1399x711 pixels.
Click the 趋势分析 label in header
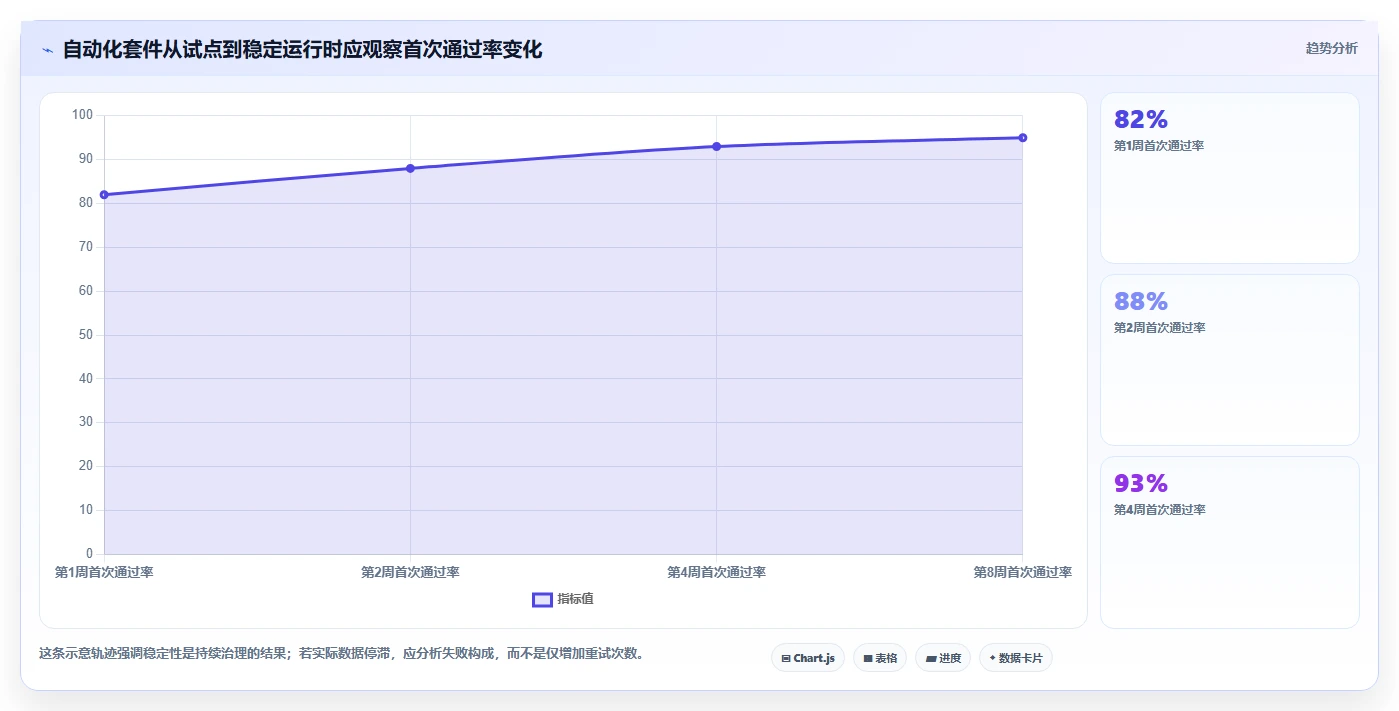coord(1331,48)
